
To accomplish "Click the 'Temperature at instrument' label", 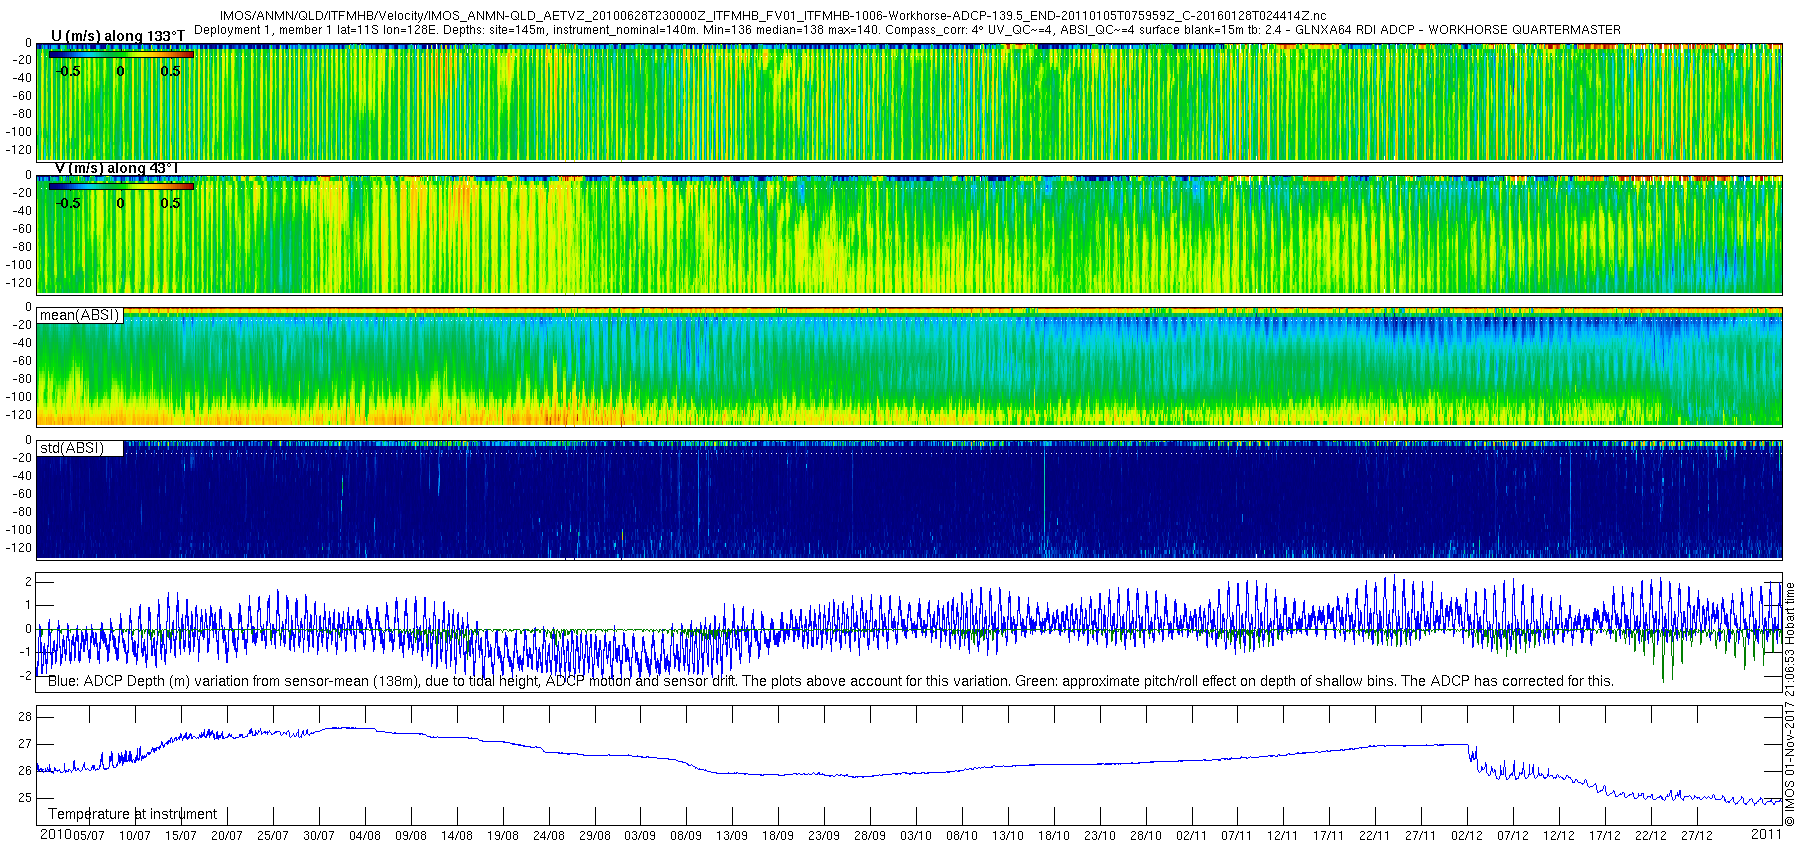I will pos(132,814).
